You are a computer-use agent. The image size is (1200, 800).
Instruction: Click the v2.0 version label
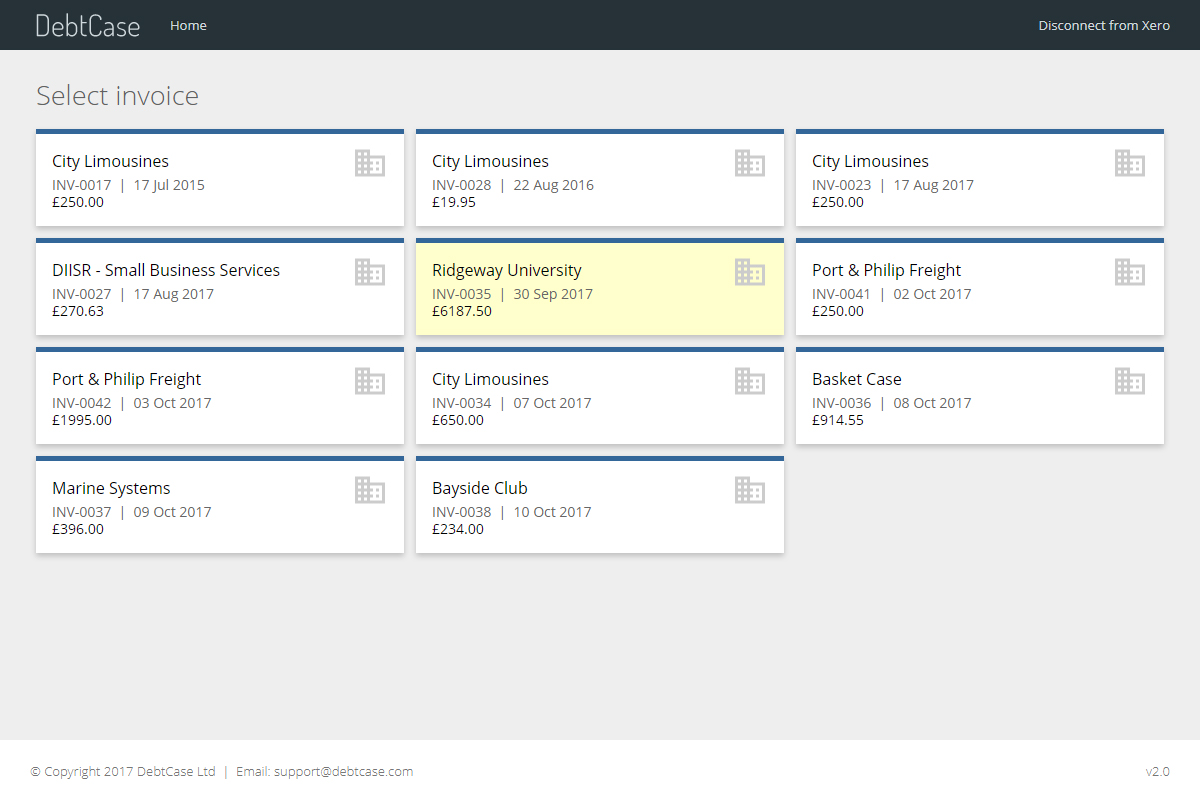(x=1158, y=772)
